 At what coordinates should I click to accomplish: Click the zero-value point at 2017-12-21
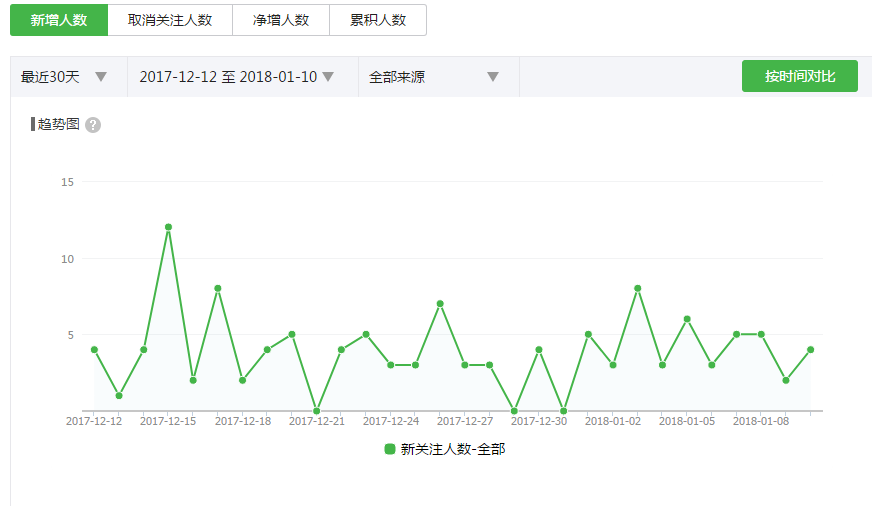316,411
